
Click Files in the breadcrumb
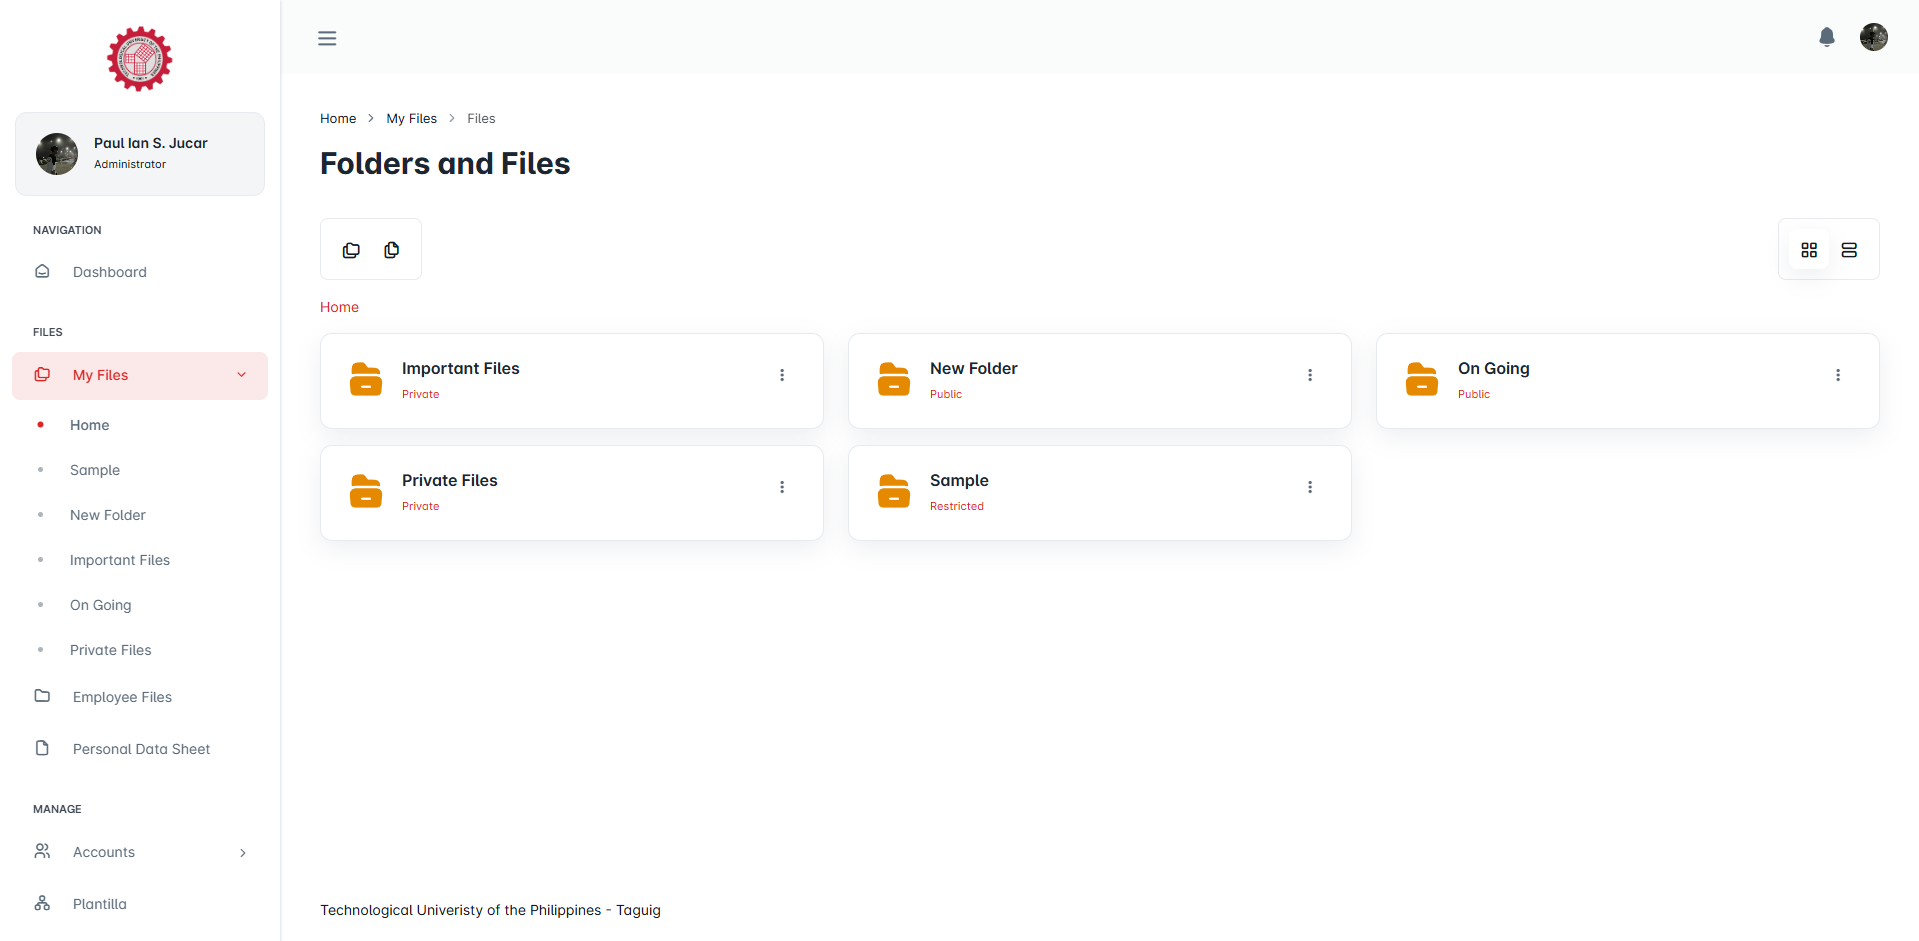[x=481, y=118]
